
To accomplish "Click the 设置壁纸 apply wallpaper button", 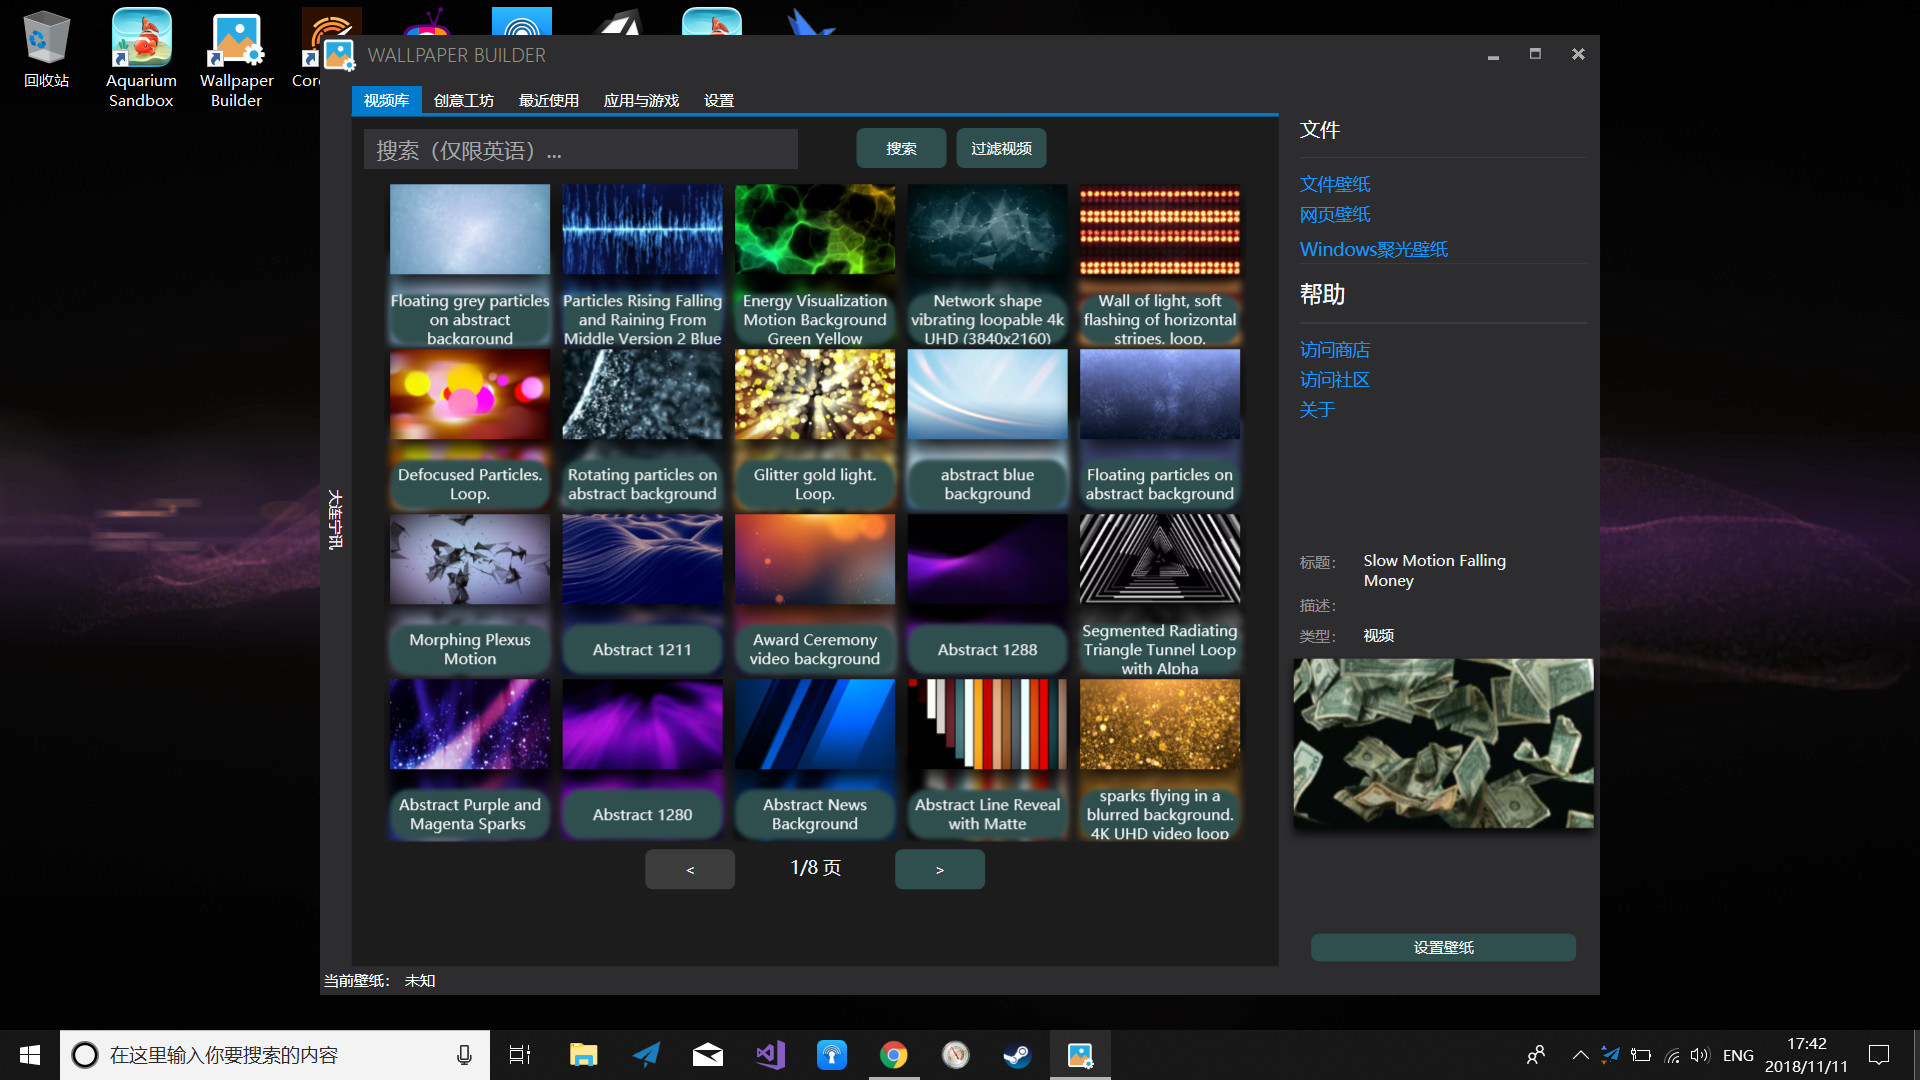I will pos(1443,947).
